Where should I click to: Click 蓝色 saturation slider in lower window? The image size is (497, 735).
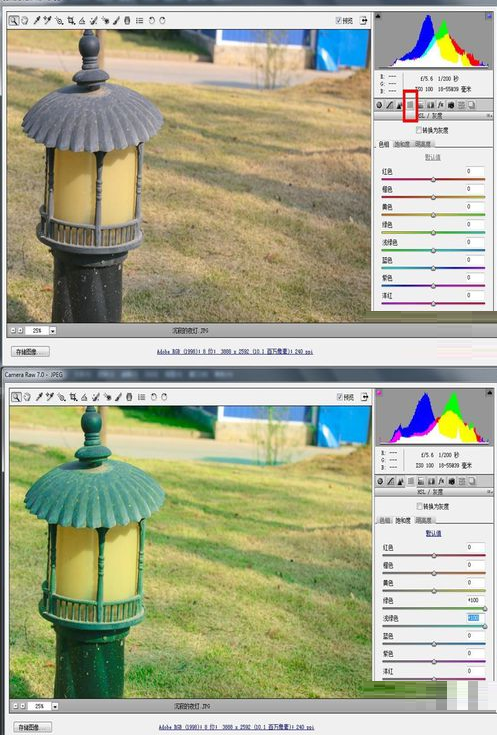434,644
